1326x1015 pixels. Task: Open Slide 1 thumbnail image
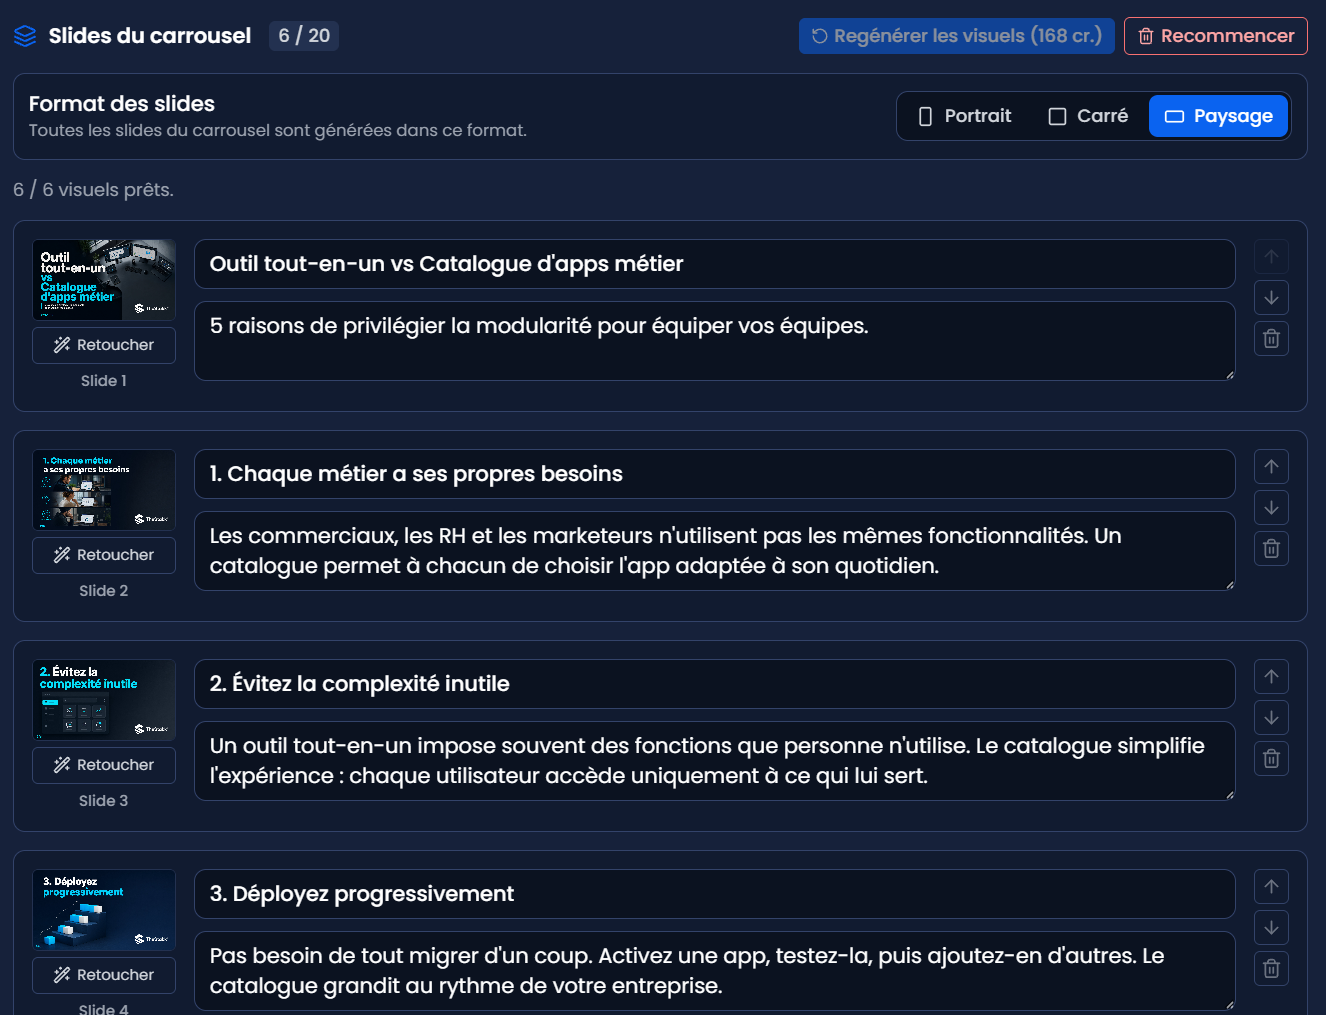pyautogui.click(x=104, y=280)
